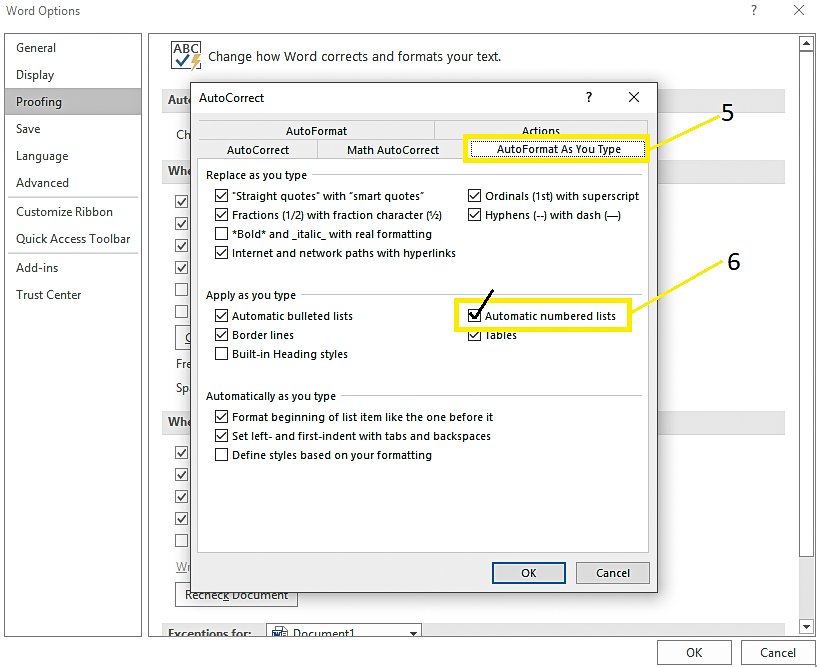Open Trust Center category
817x667 pixels.
(x=73, y=295)
